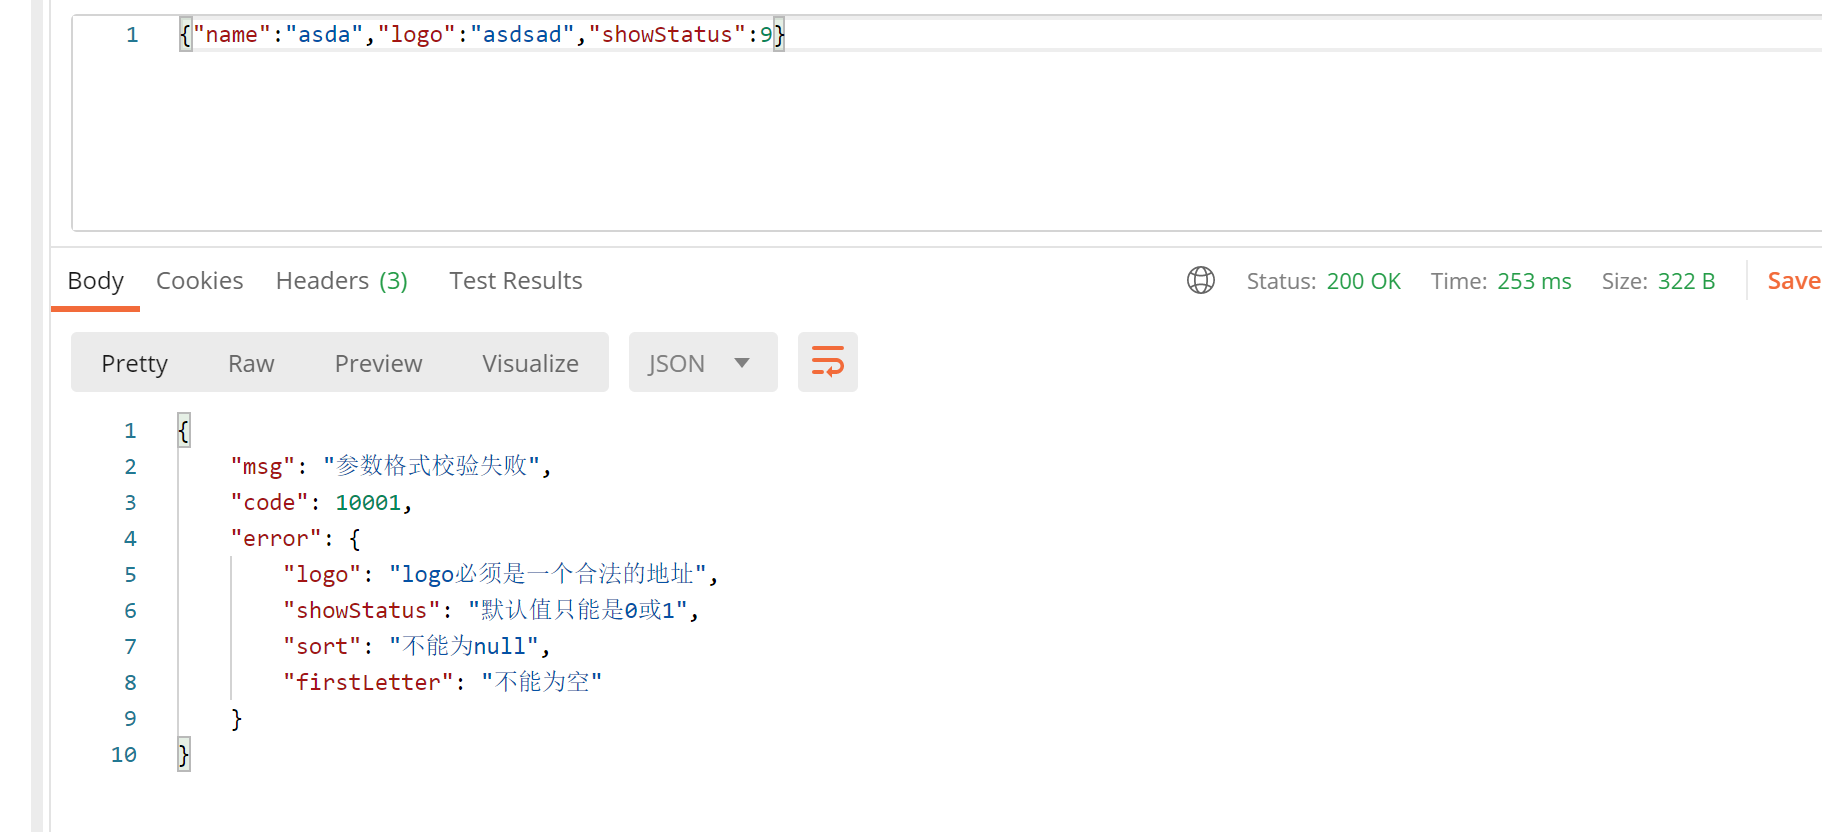This screenshot has width=1822, height=832.
Task: Click the "showStatus" key in request body
Action: point(667,35)
